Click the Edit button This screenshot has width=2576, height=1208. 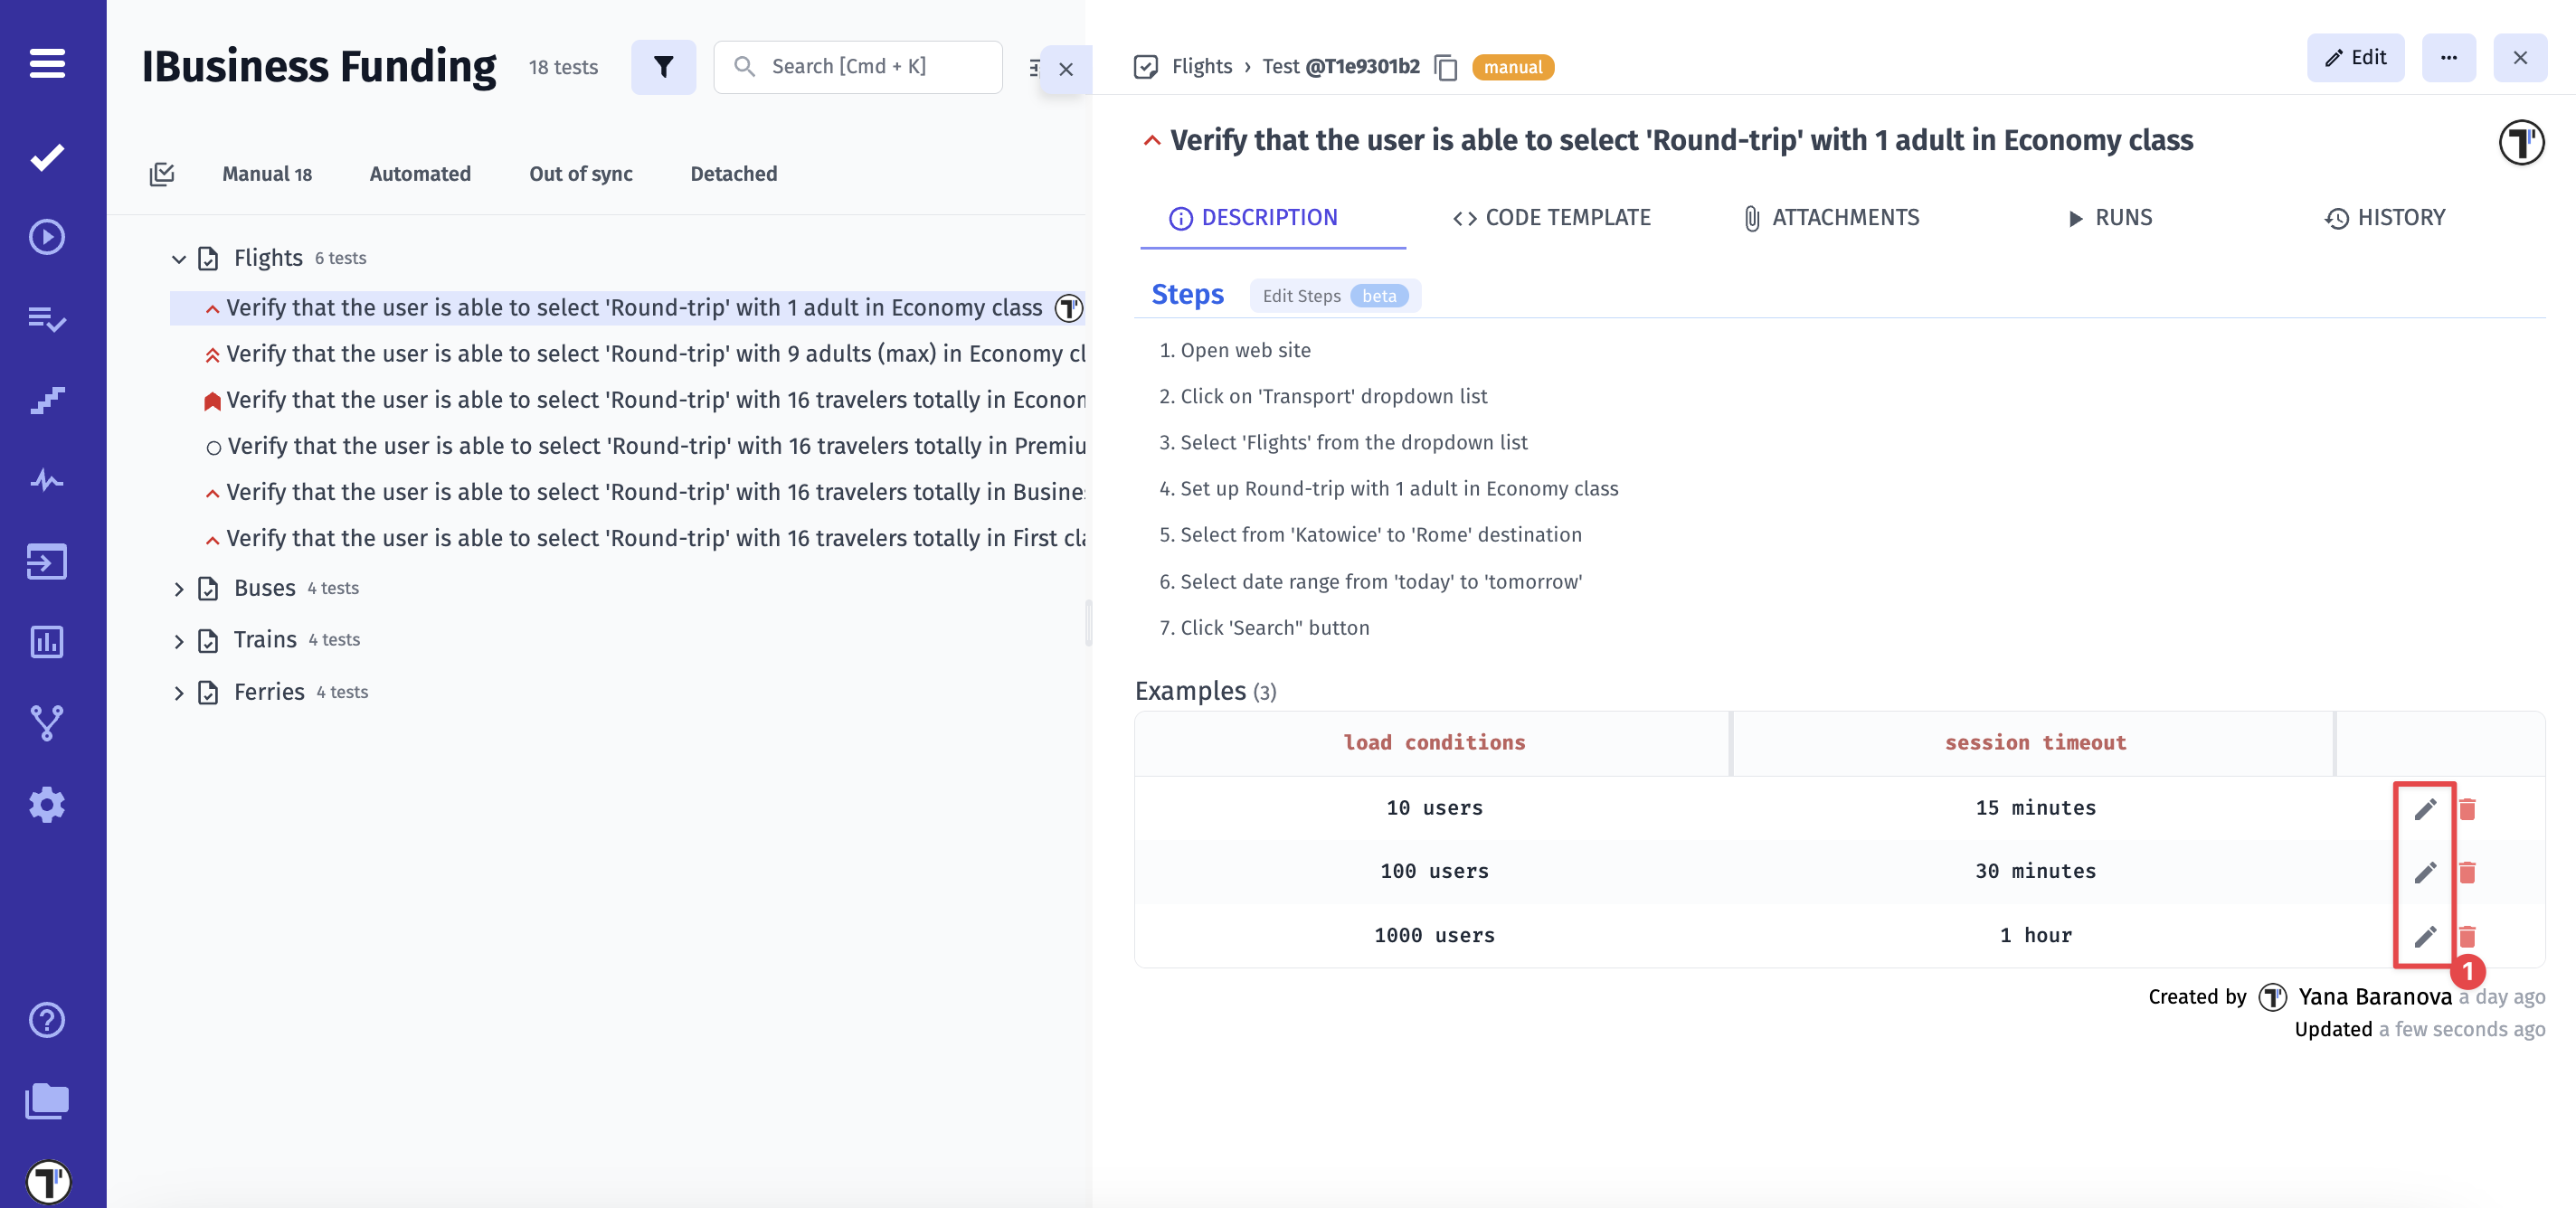(x=2355, y=58)
